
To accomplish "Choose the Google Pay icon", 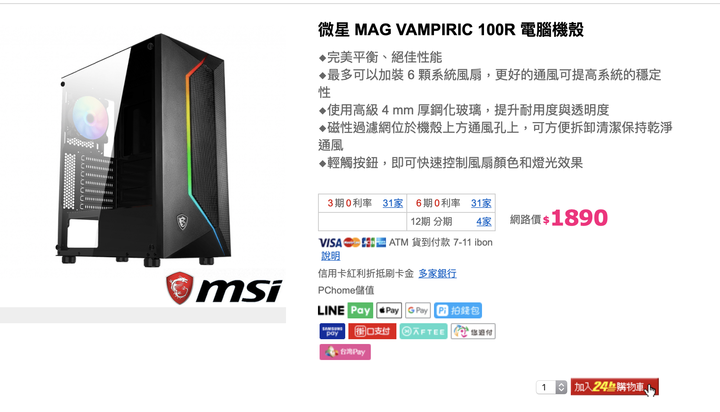I will tap(418, 310).
